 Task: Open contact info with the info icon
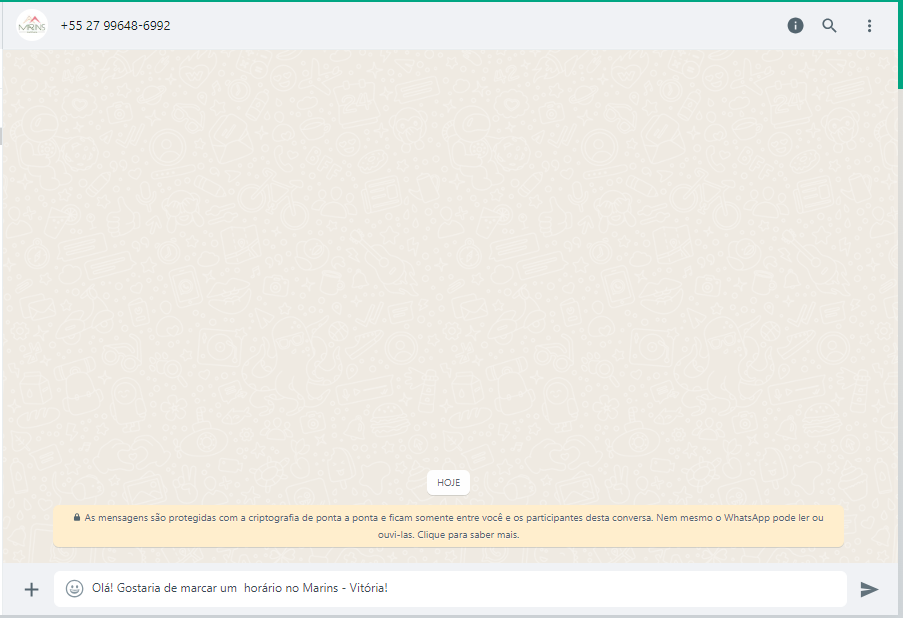795,25
